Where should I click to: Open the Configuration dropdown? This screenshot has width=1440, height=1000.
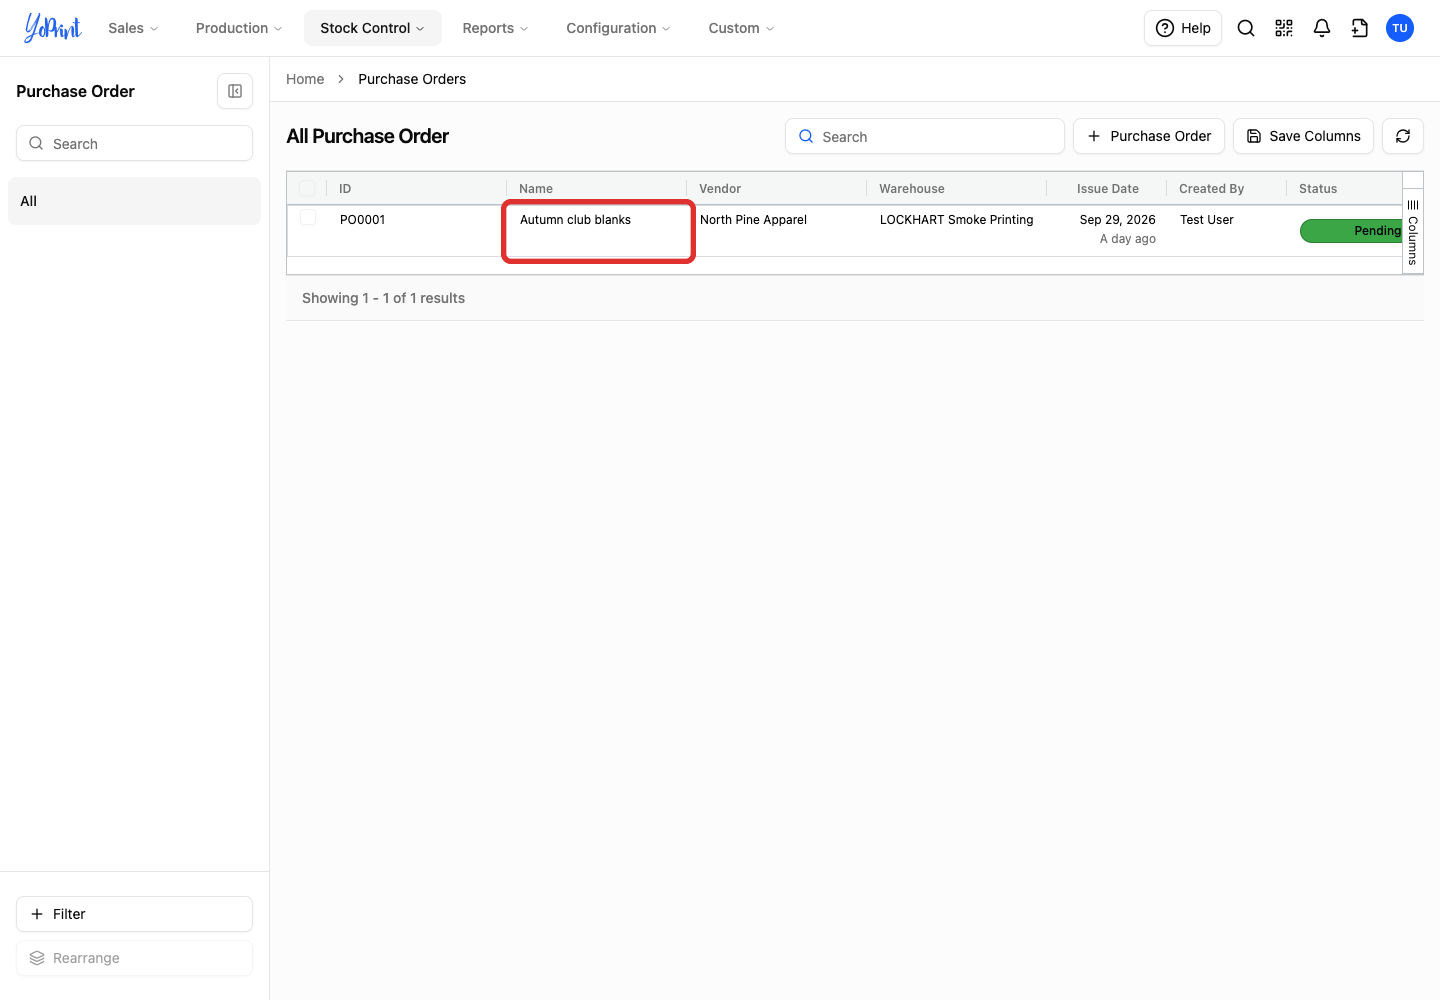(x=618, y=28)
